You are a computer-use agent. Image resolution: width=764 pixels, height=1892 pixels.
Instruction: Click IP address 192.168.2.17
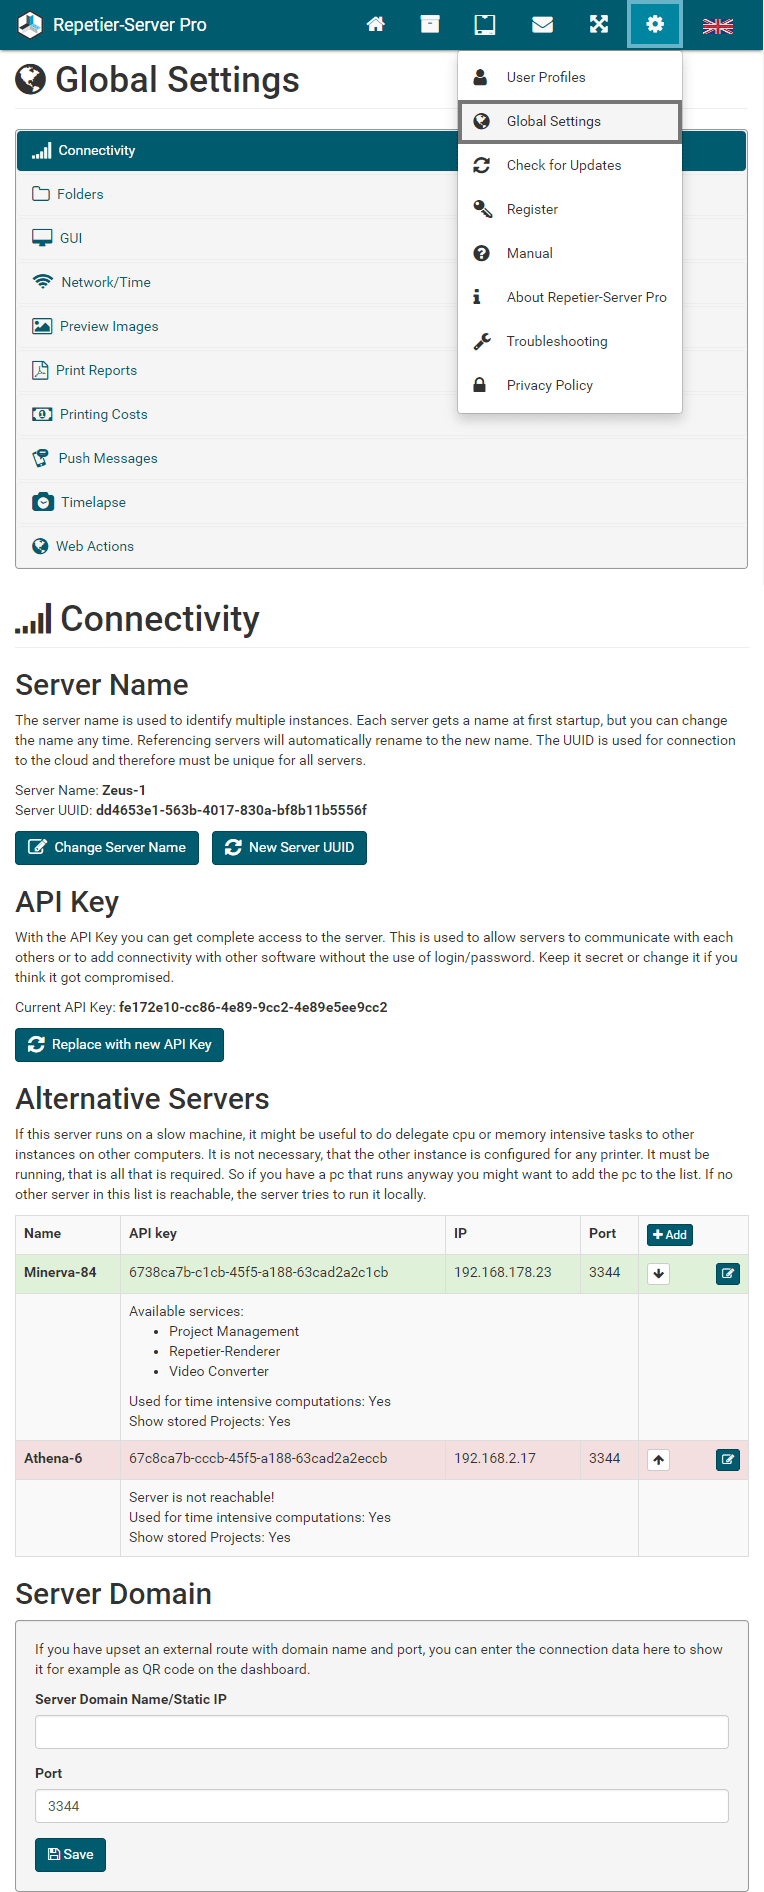tap(495, 1458)
